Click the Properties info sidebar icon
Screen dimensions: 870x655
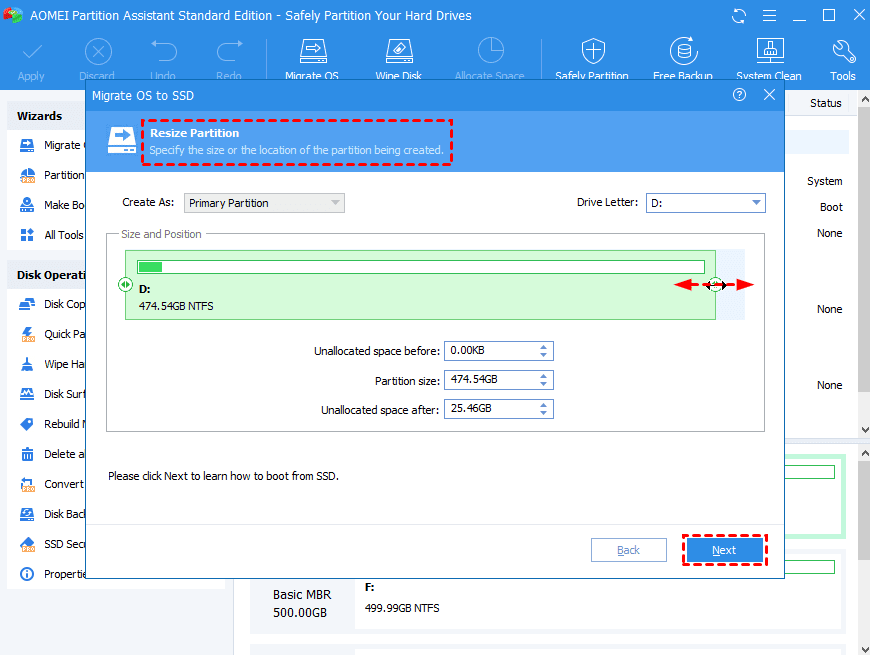tap(27, 574)
